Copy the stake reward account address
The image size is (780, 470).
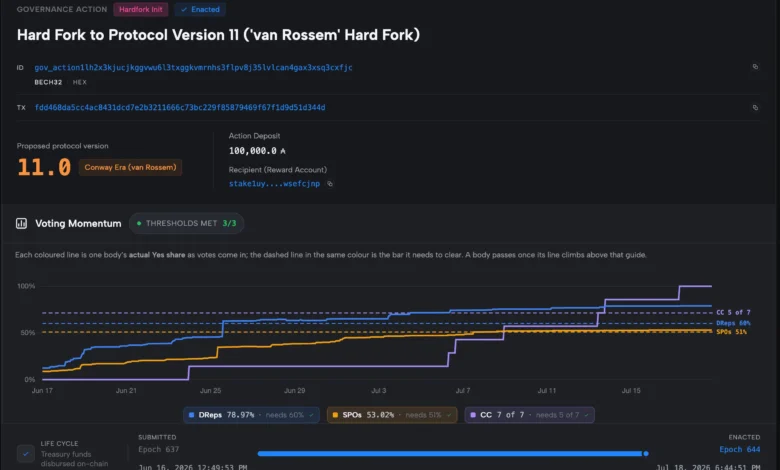click(330, 184)
